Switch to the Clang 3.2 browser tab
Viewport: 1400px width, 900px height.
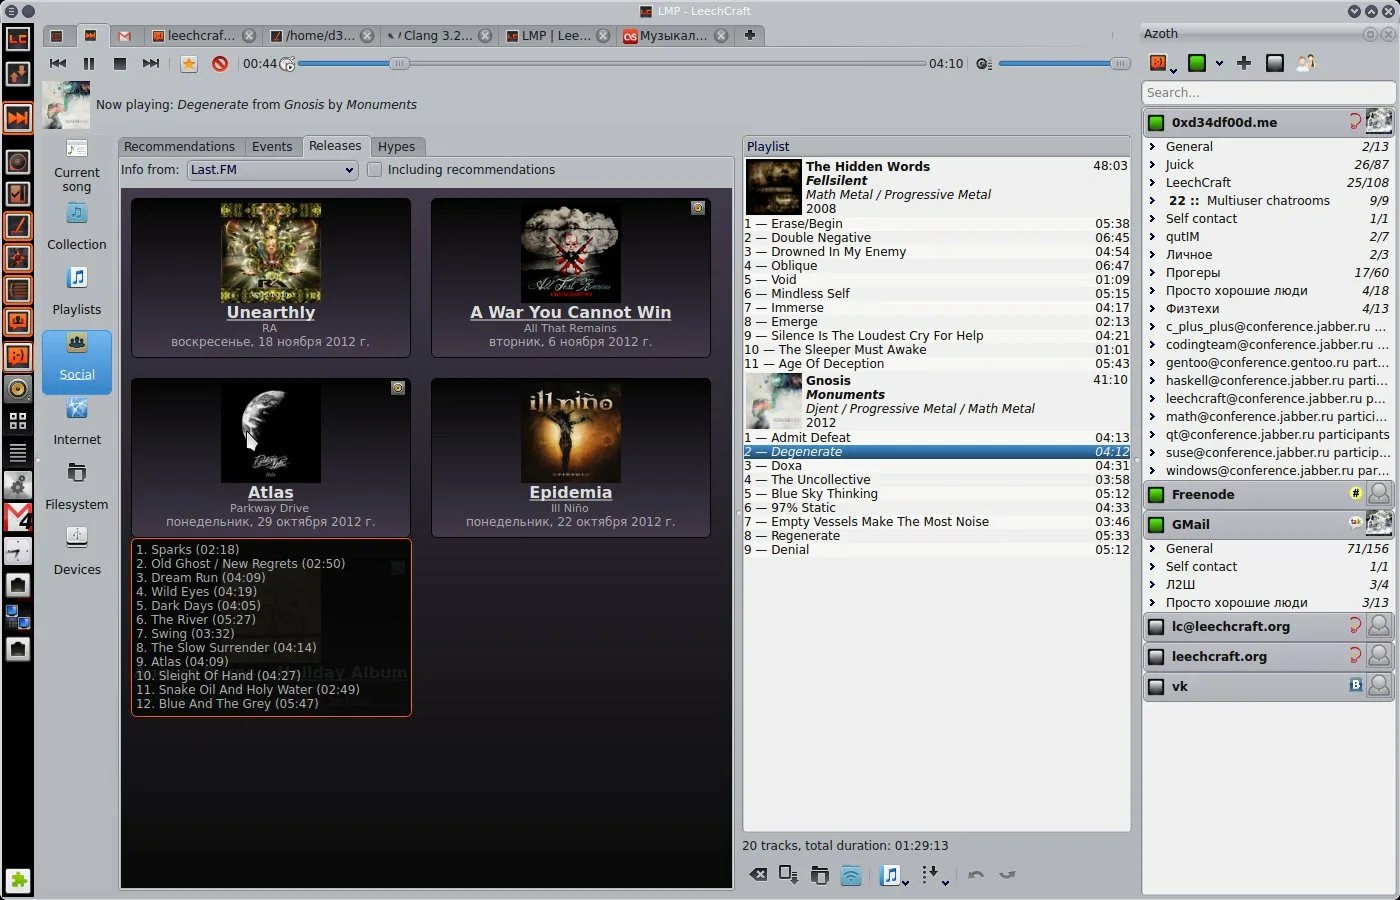436,35
